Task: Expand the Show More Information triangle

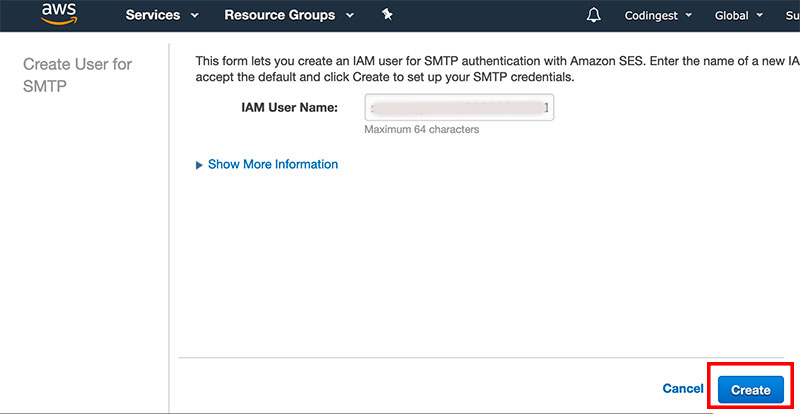Action: tap(199, 165)
